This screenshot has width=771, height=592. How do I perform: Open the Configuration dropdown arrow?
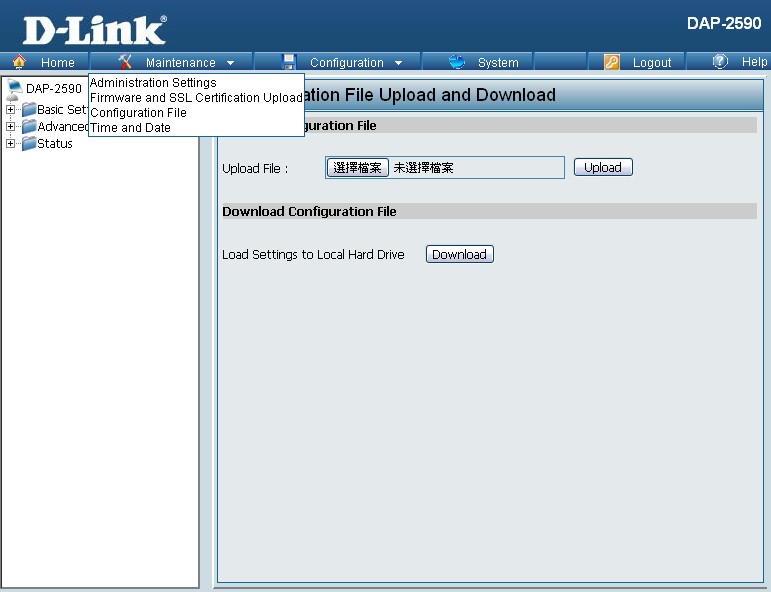click(398, 63)
